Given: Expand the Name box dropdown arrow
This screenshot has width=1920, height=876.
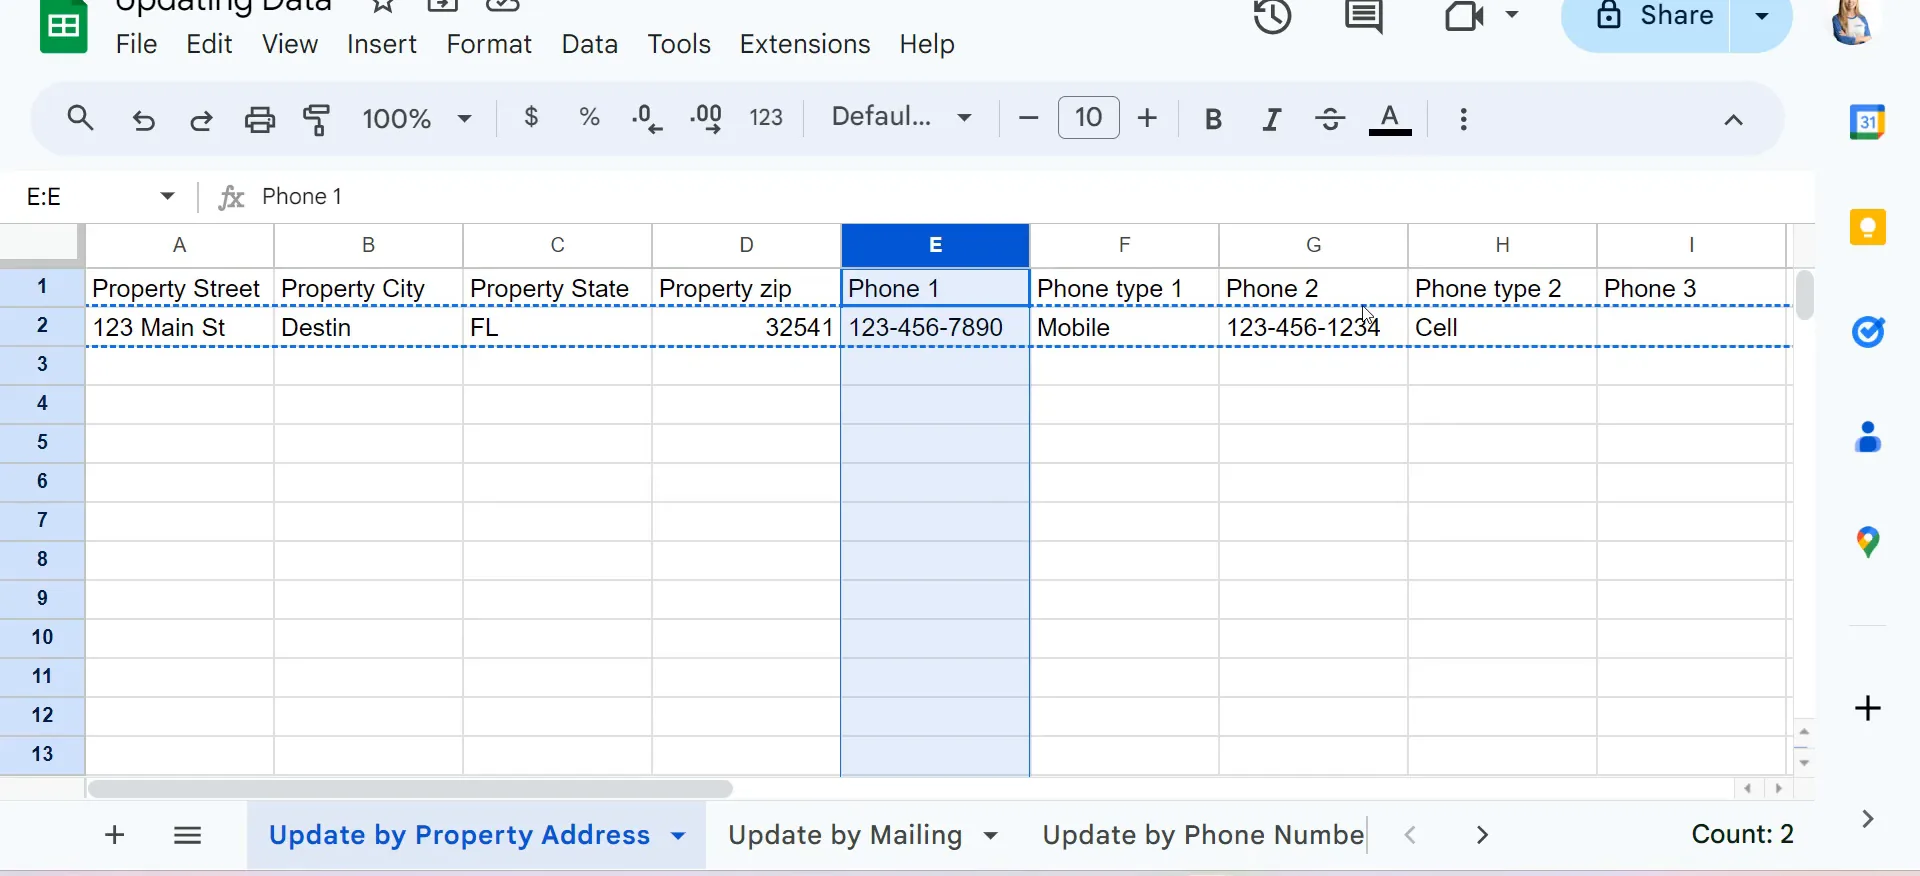Looking at the screenshot, I should [167, 196].
